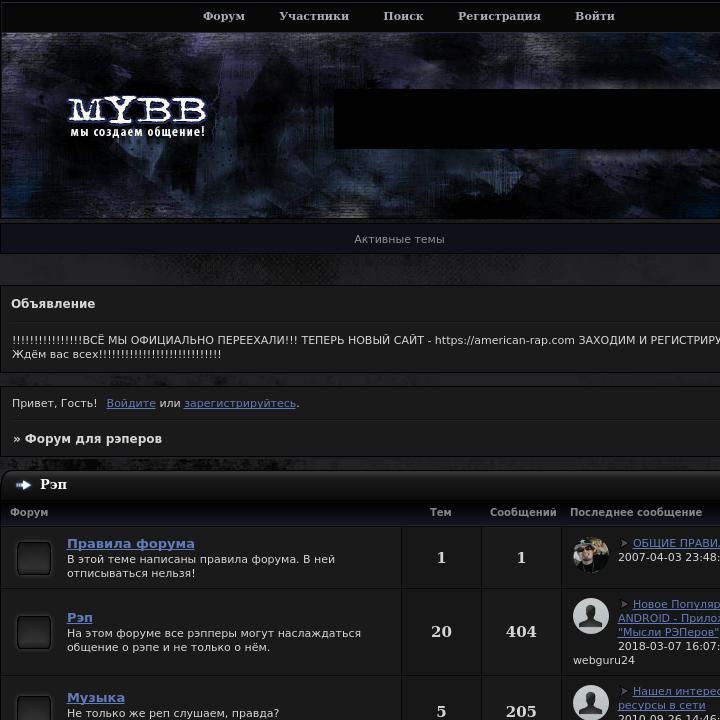Viewport: 720px width, 720px height.
Task: Click the зарегистрируйтесь link
Action: 240,403
